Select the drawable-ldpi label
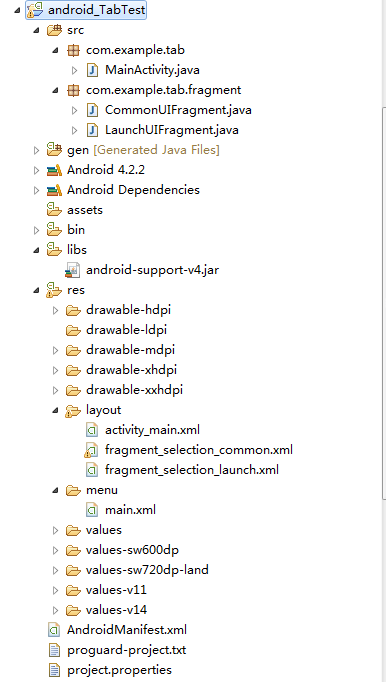Image resolution: width=386 pixels, height=682 pixels. click(127, 330)
